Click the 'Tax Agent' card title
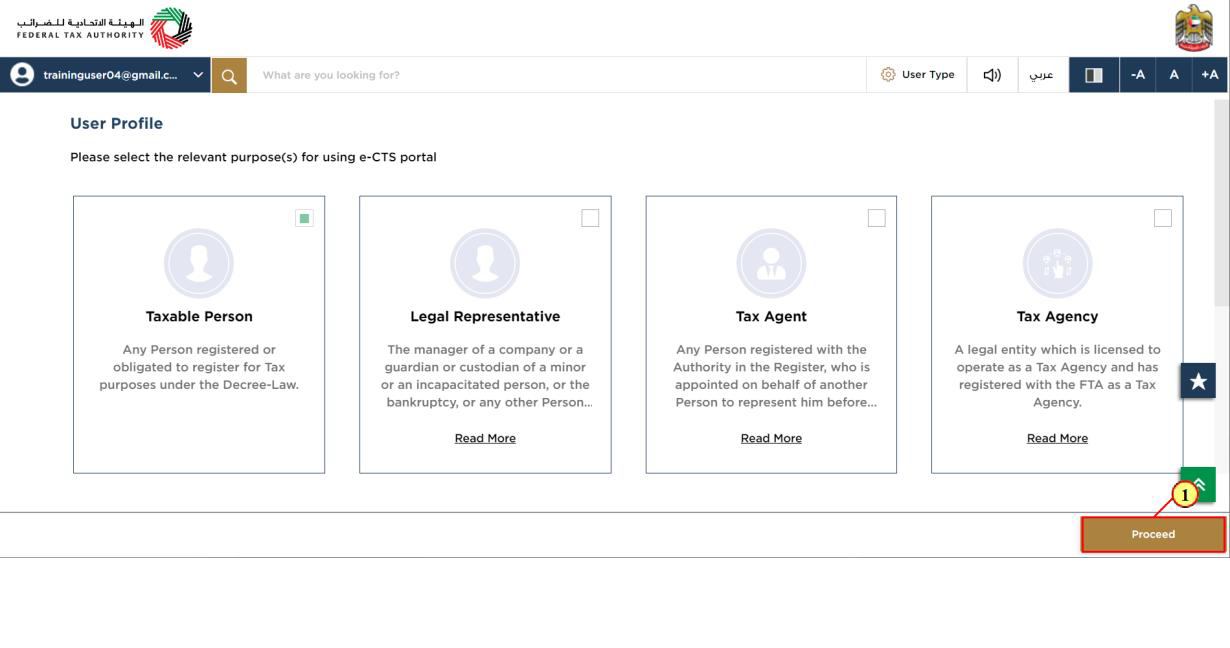 pyautogui.click(x=771, y=316)
